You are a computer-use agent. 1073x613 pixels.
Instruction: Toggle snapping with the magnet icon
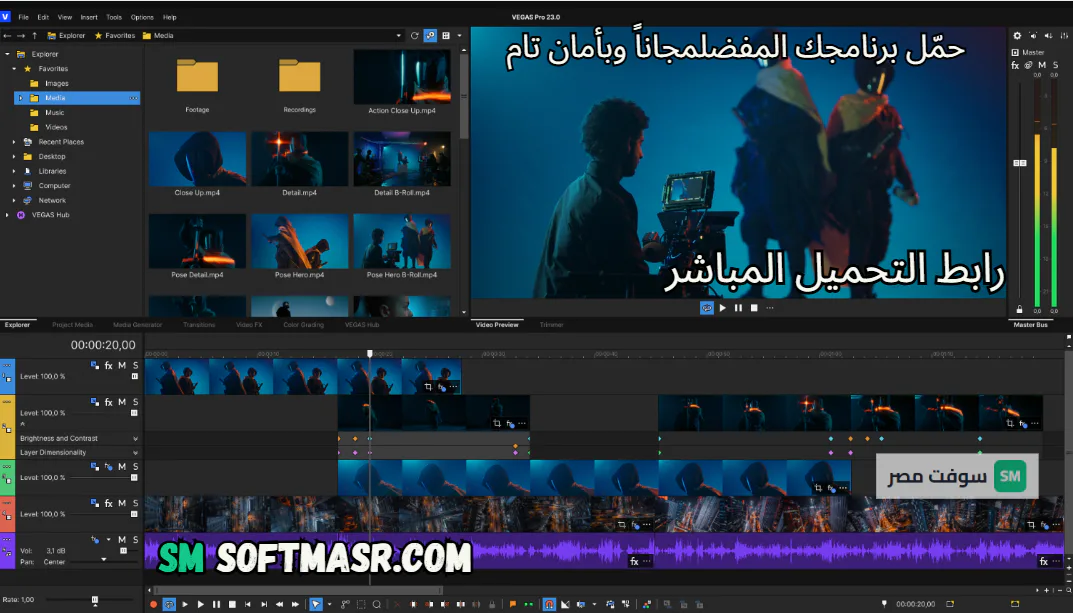549,605
